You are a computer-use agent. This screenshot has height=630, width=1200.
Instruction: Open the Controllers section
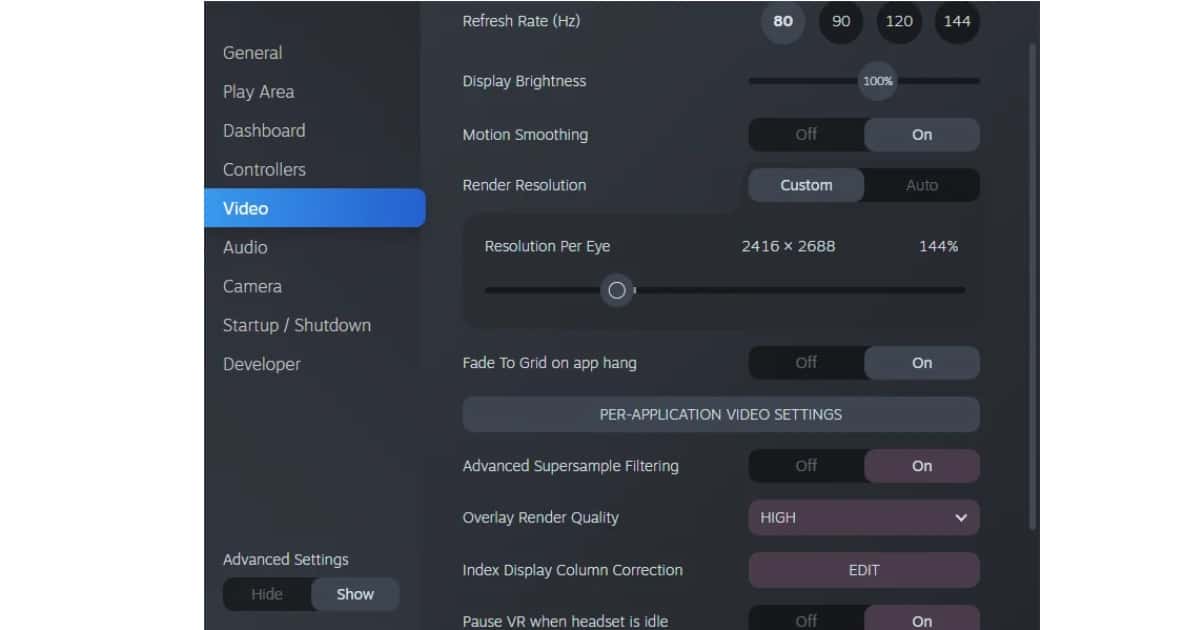pos(264,170)
